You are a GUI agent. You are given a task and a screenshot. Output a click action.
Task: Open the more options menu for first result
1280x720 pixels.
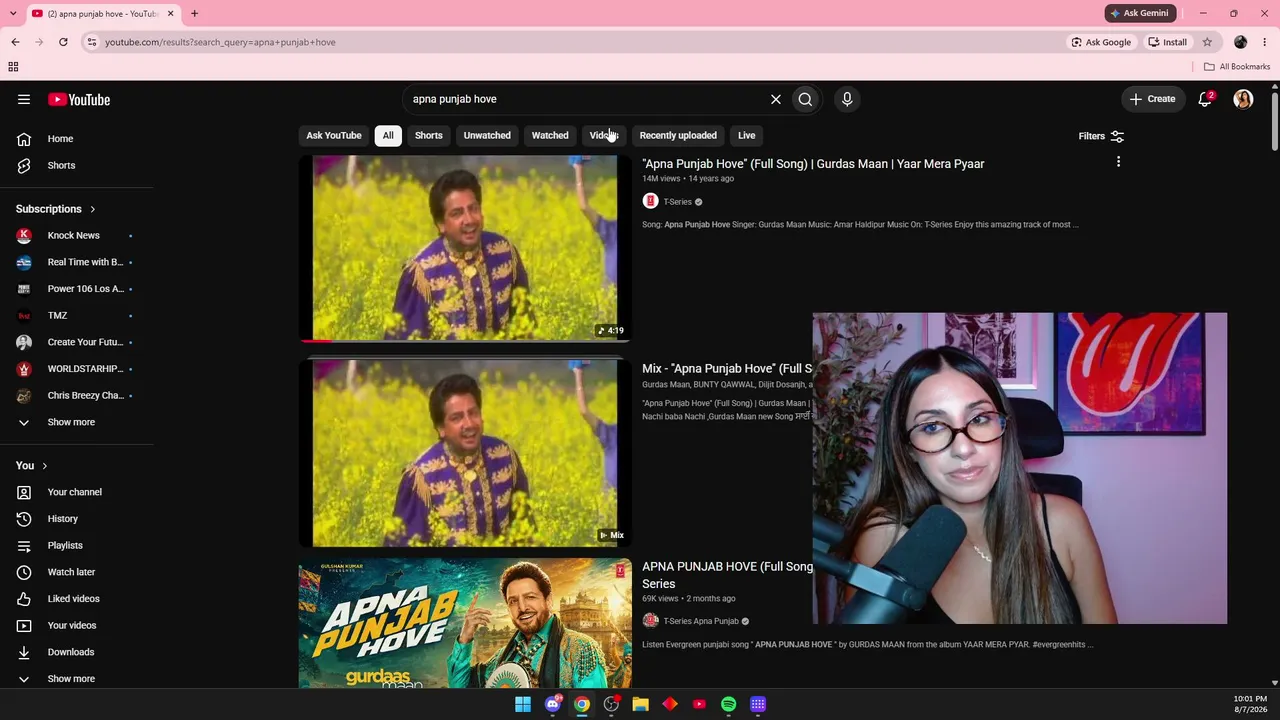point(1118,162)
